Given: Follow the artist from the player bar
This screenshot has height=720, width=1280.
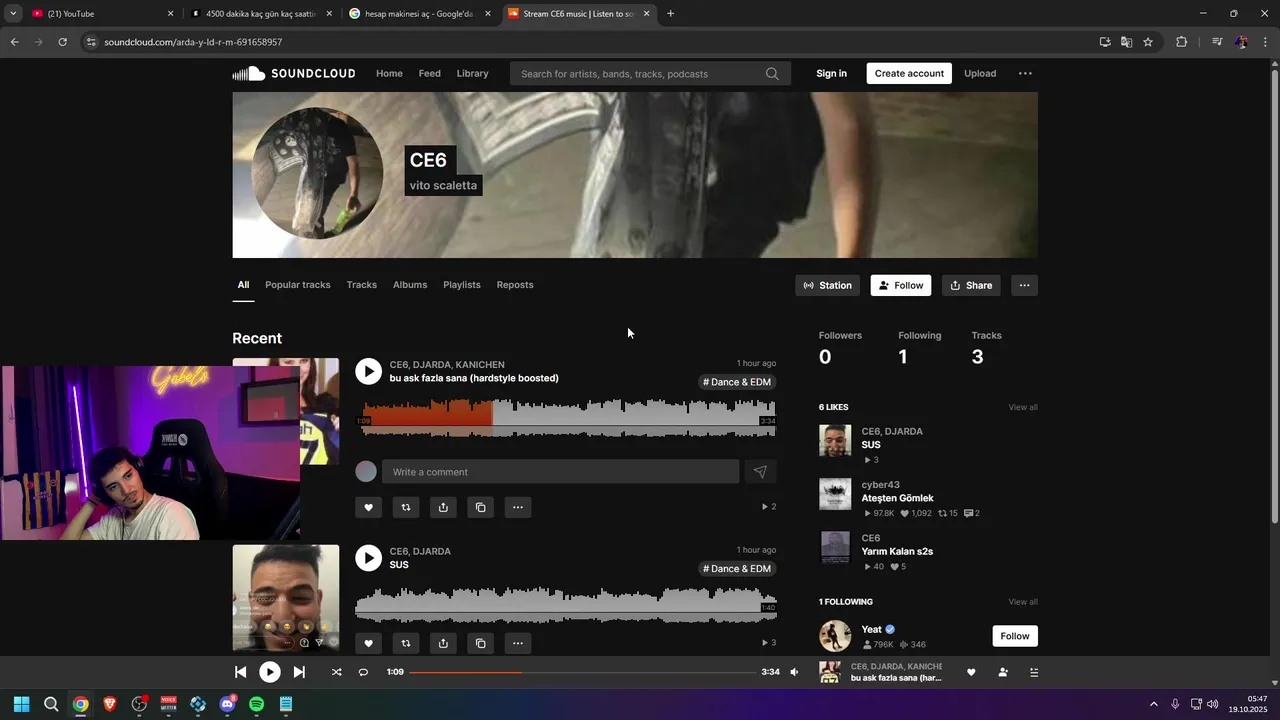Looking at the screenshot, I should click(1003, 672).
